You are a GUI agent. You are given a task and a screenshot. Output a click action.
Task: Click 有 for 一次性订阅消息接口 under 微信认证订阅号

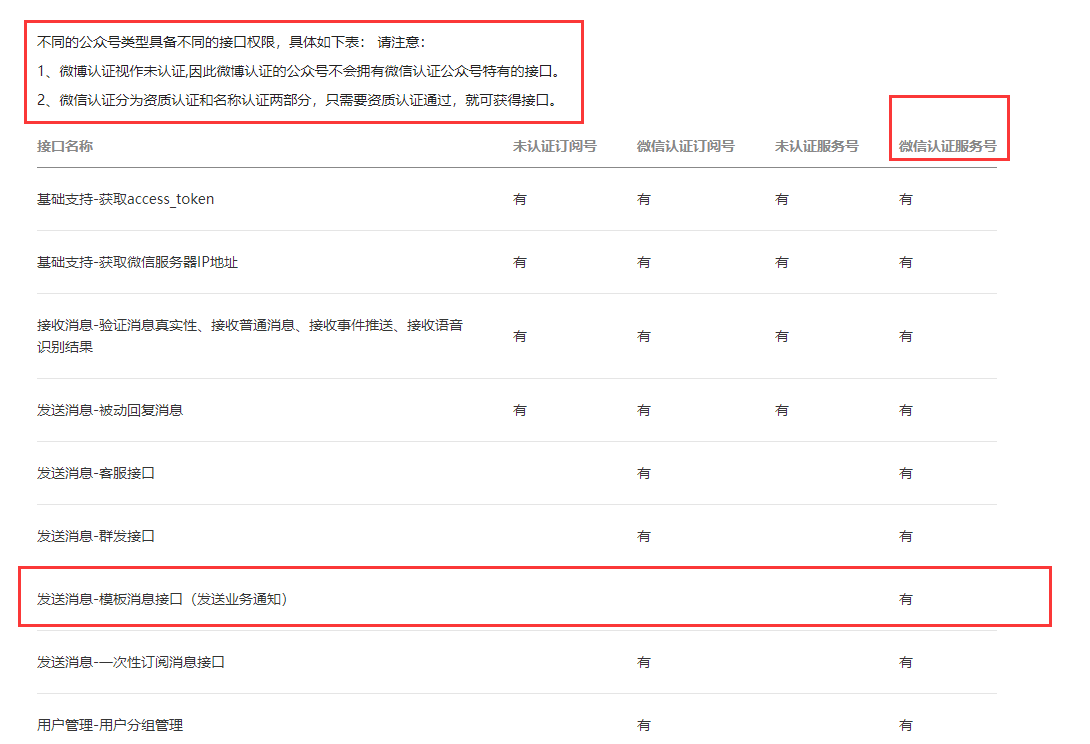point(644,663)
